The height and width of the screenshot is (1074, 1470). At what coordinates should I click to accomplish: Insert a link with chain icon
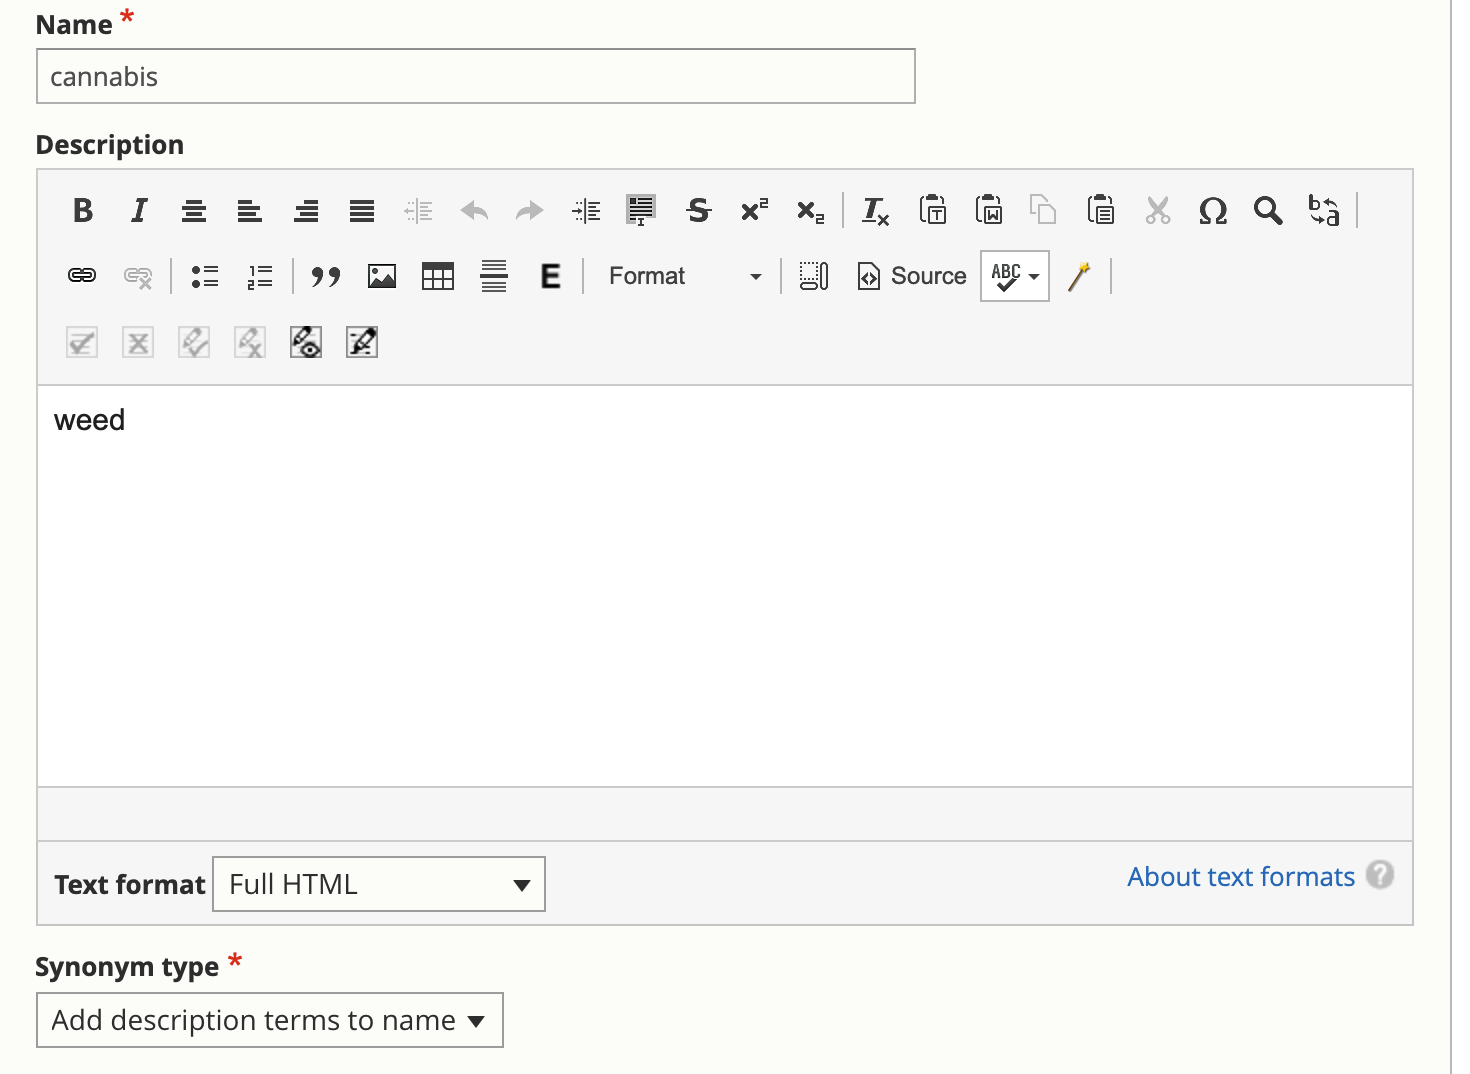(82, 276)
